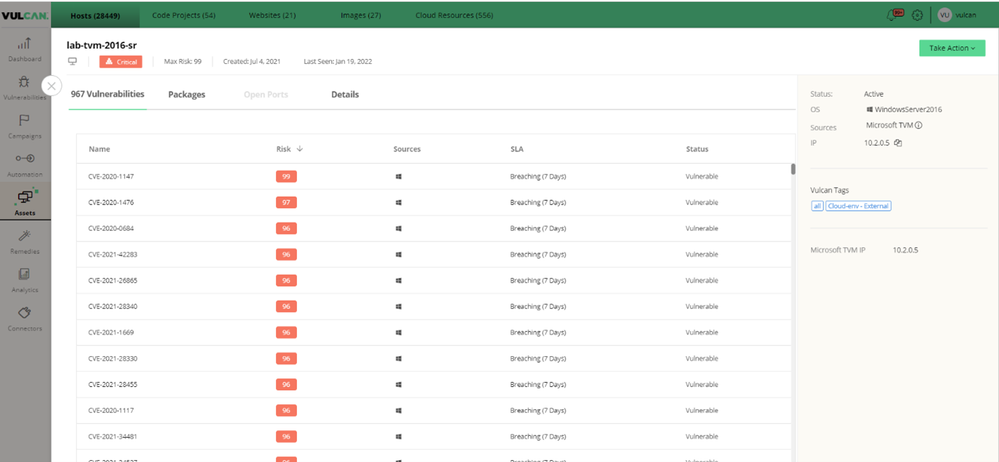Click the username 'vulcan' in header
Screen dimensions: 999x462
click(965, 15)
